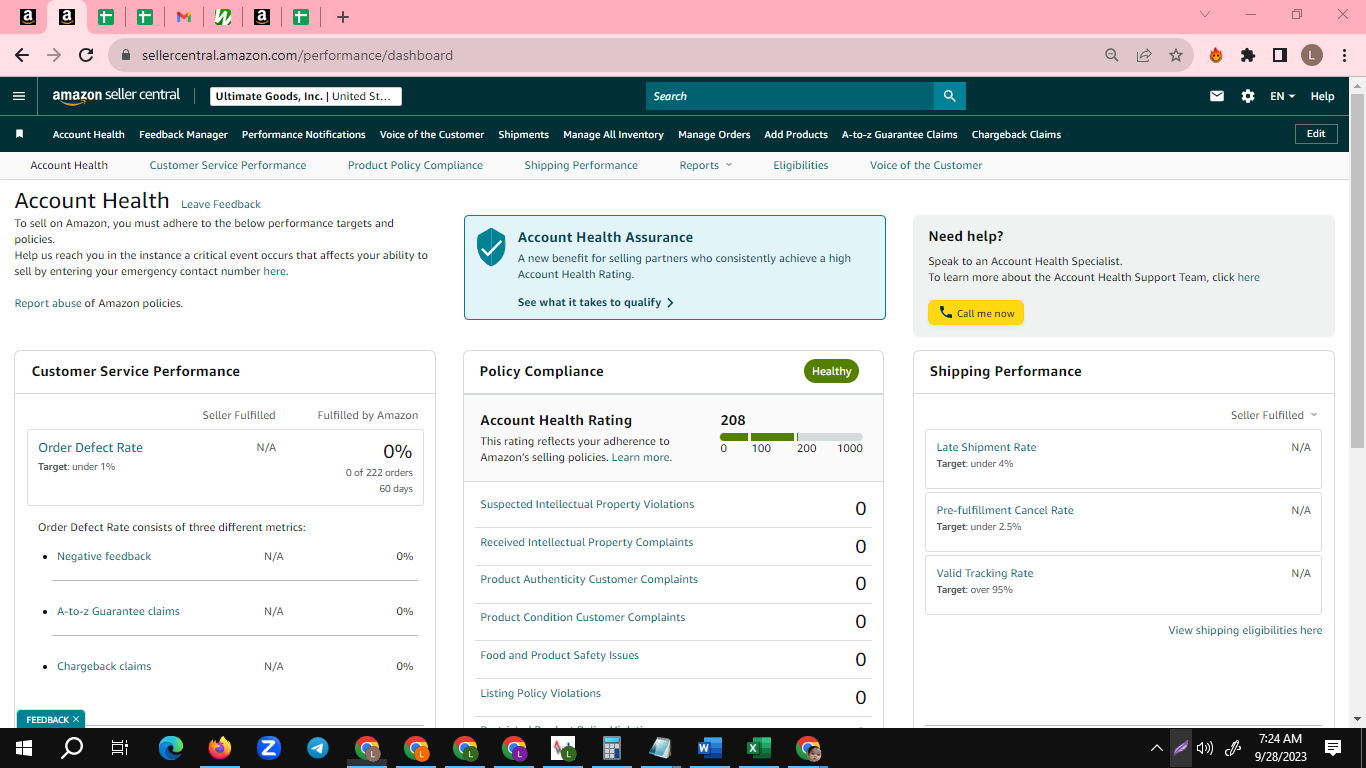Switch to the Gmail browser tab

[183, 17]
